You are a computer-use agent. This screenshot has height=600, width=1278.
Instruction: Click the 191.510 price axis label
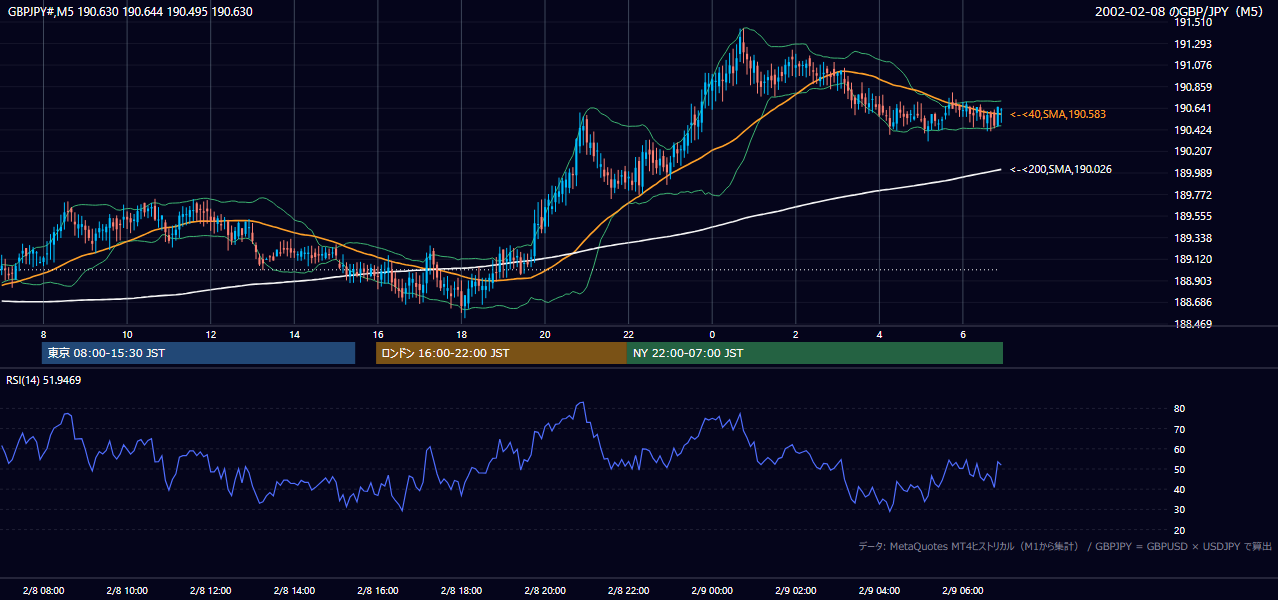(x=1193, y=22)
